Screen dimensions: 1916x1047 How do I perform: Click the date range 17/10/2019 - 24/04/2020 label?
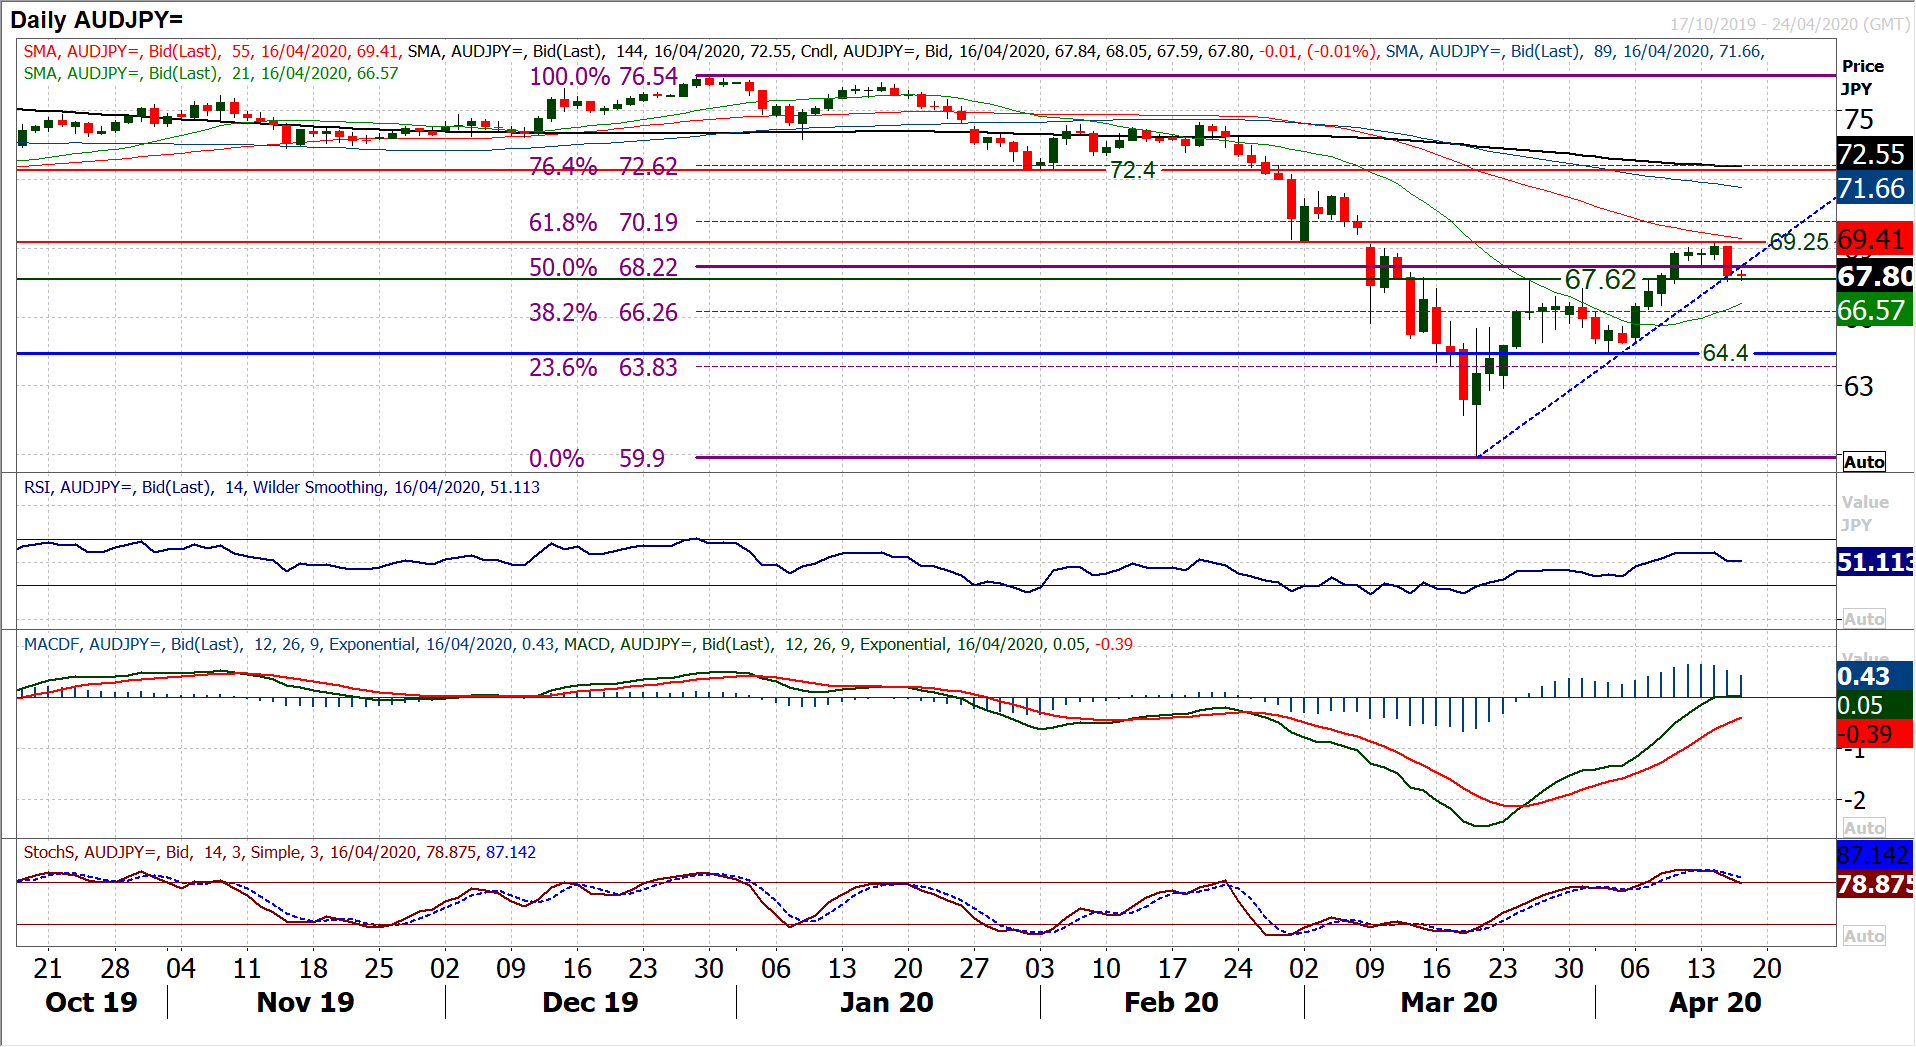1789,24
